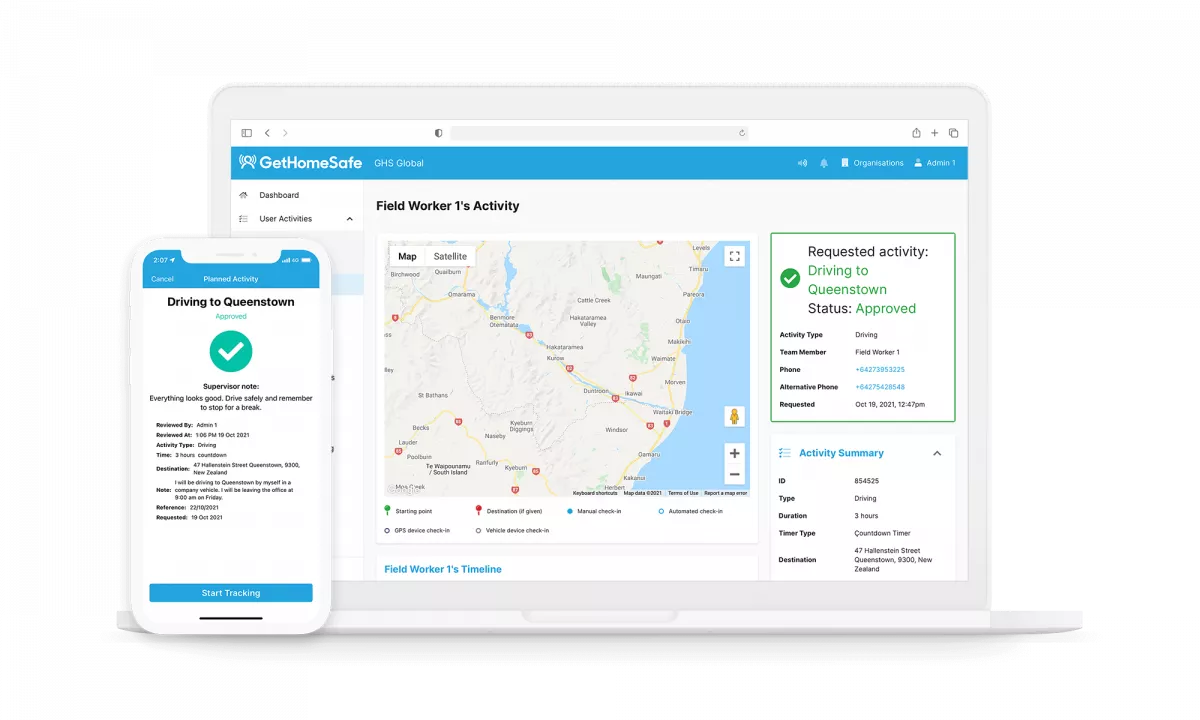The image size is (1200, 720).
Task: Select the Map view type
Action: pyautogui.click(x=407, y=256)
